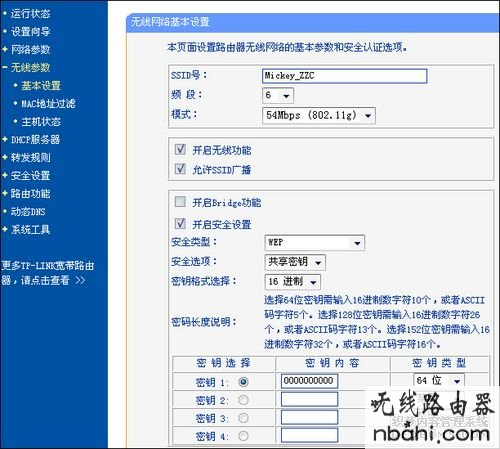Toggle 开启无线功能 checkbox

pyautogui.click(x=180, y=149)
